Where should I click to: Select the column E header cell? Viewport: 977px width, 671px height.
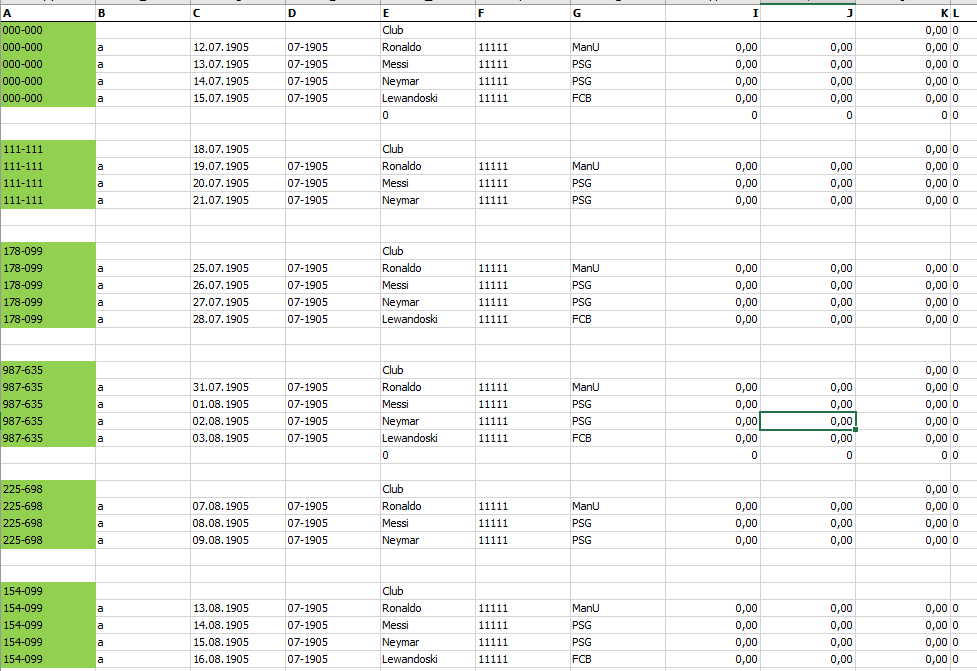point(428,13)
